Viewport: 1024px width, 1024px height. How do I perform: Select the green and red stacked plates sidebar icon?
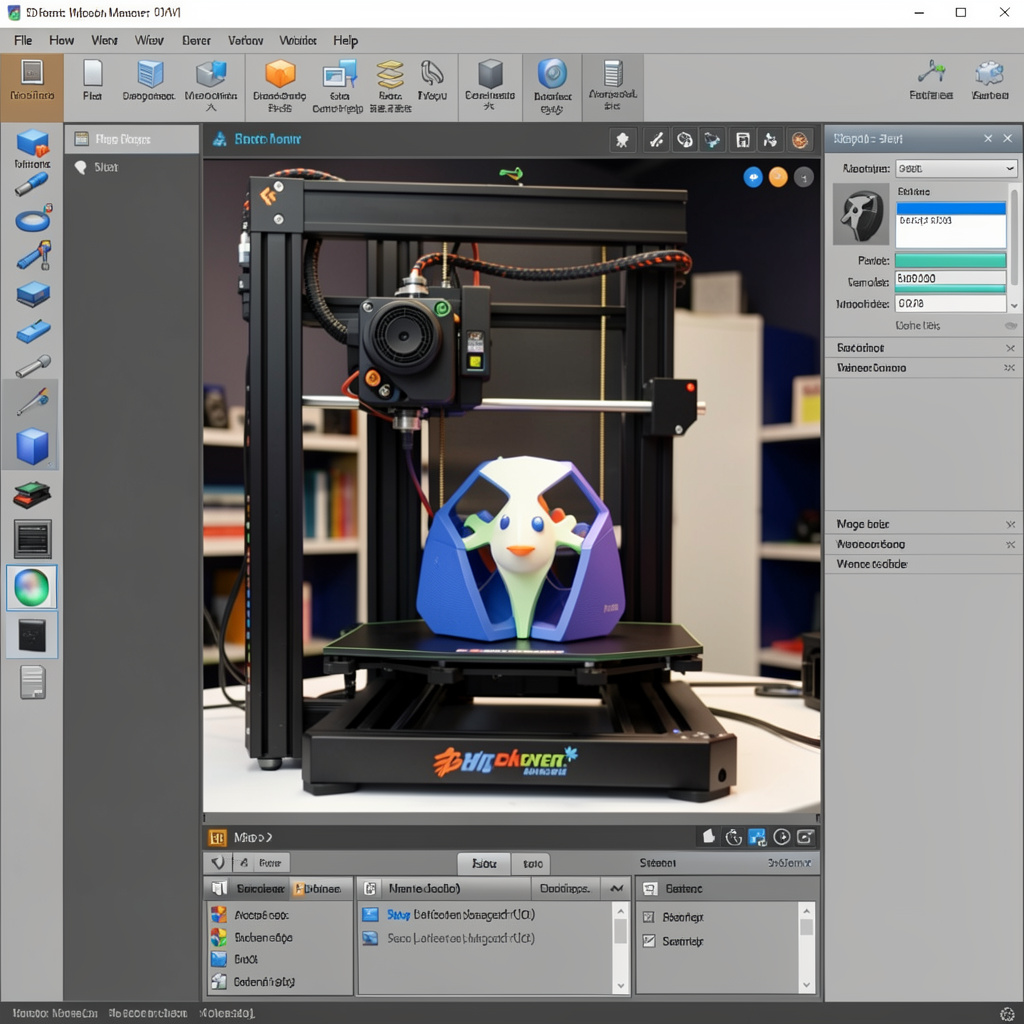pyautogui.click(x=32, y=494)
